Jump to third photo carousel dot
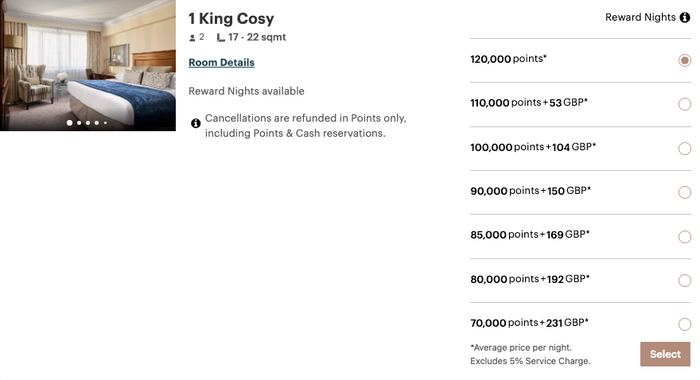The image size is (700, 380). pos(88,123)
